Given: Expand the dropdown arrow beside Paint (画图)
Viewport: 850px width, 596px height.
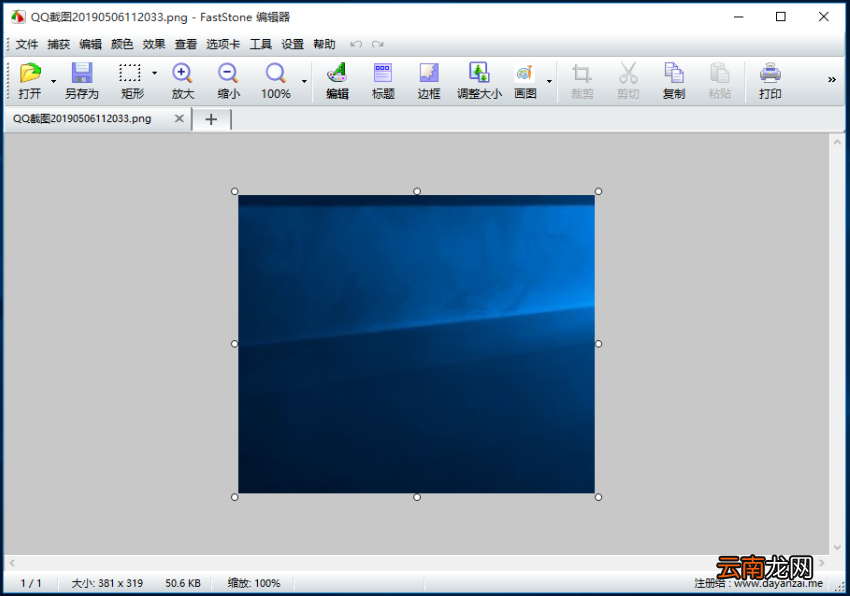Looking at the screenshot, I should pos(549,81).
